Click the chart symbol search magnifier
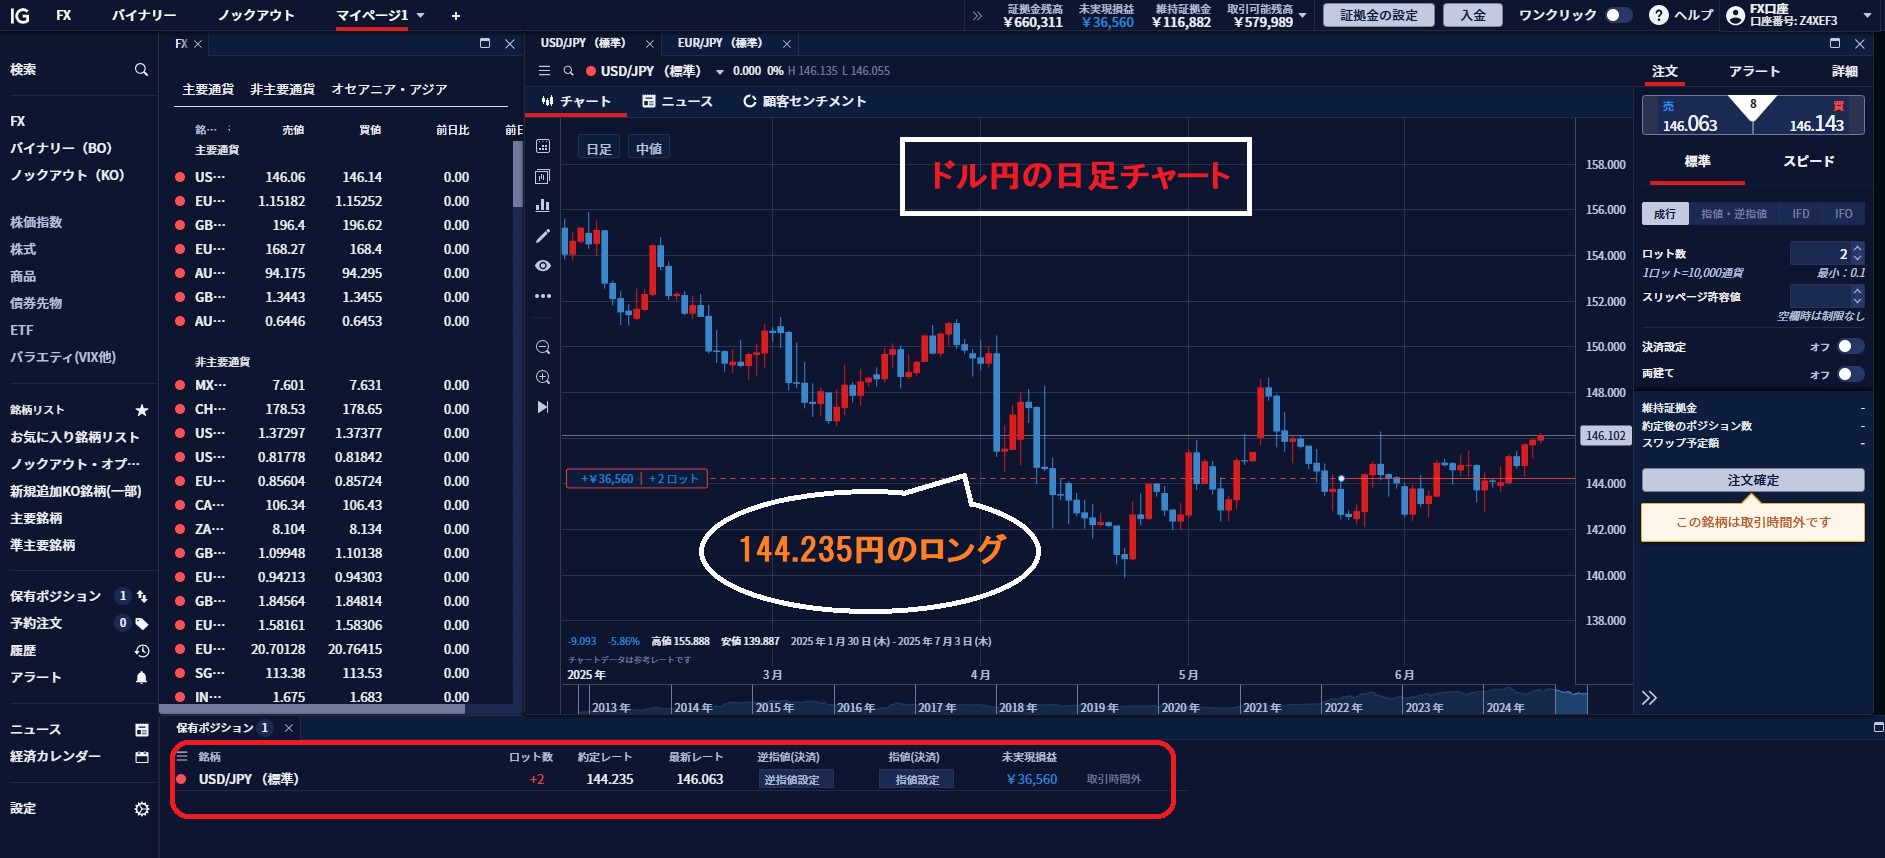The width and height of the screenshot is (1885, 858). 568,71
